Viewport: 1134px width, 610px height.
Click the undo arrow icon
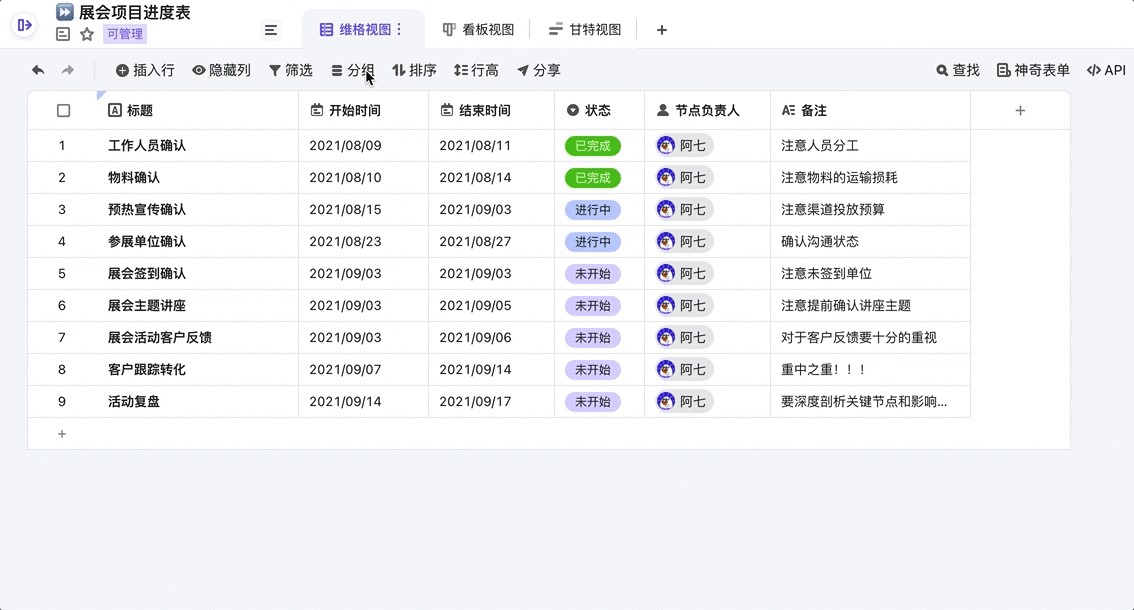38,70
